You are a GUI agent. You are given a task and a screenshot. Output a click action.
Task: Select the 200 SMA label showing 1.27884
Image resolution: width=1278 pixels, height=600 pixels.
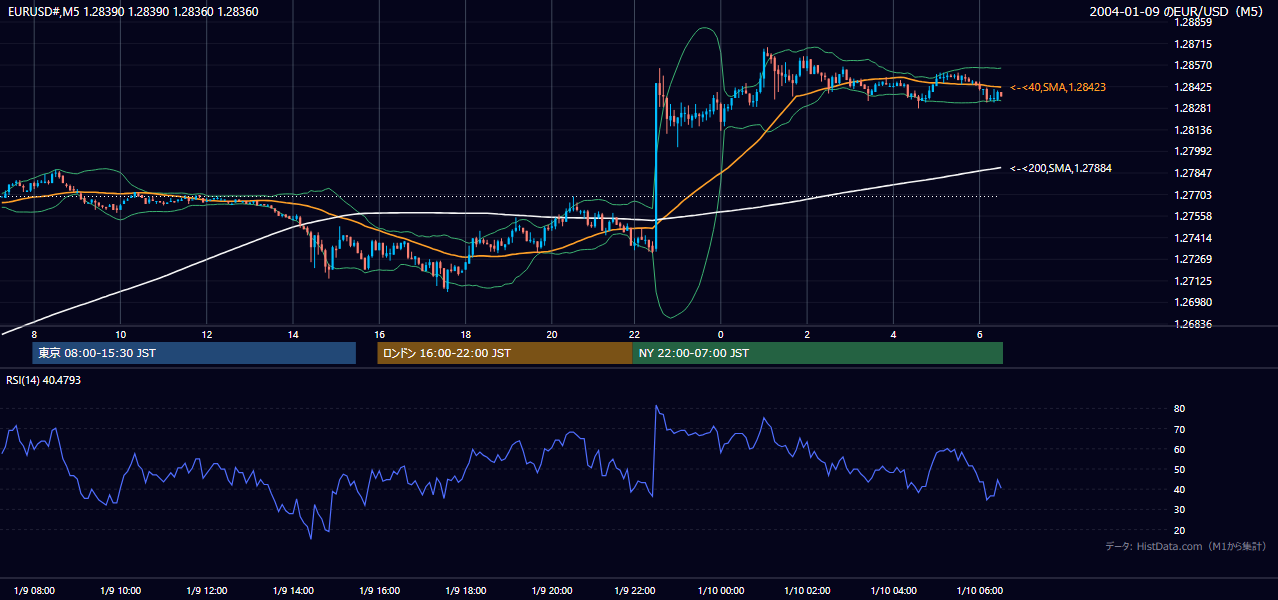point(1061,168)
